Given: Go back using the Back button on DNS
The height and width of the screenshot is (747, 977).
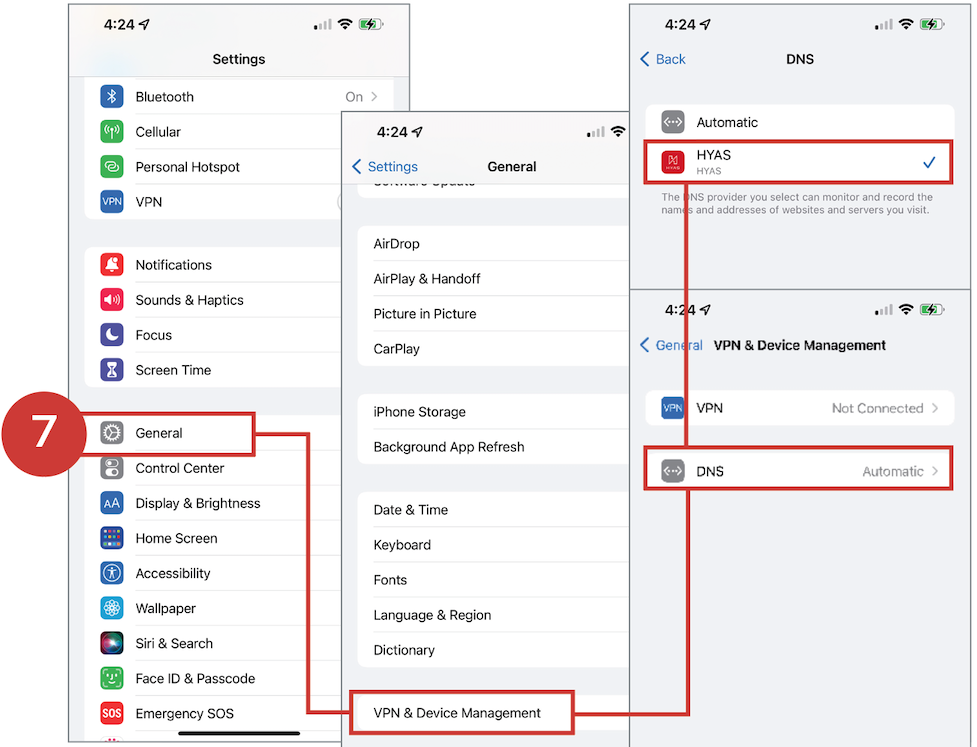Looking at the screenshot, I should pos(663,59).
